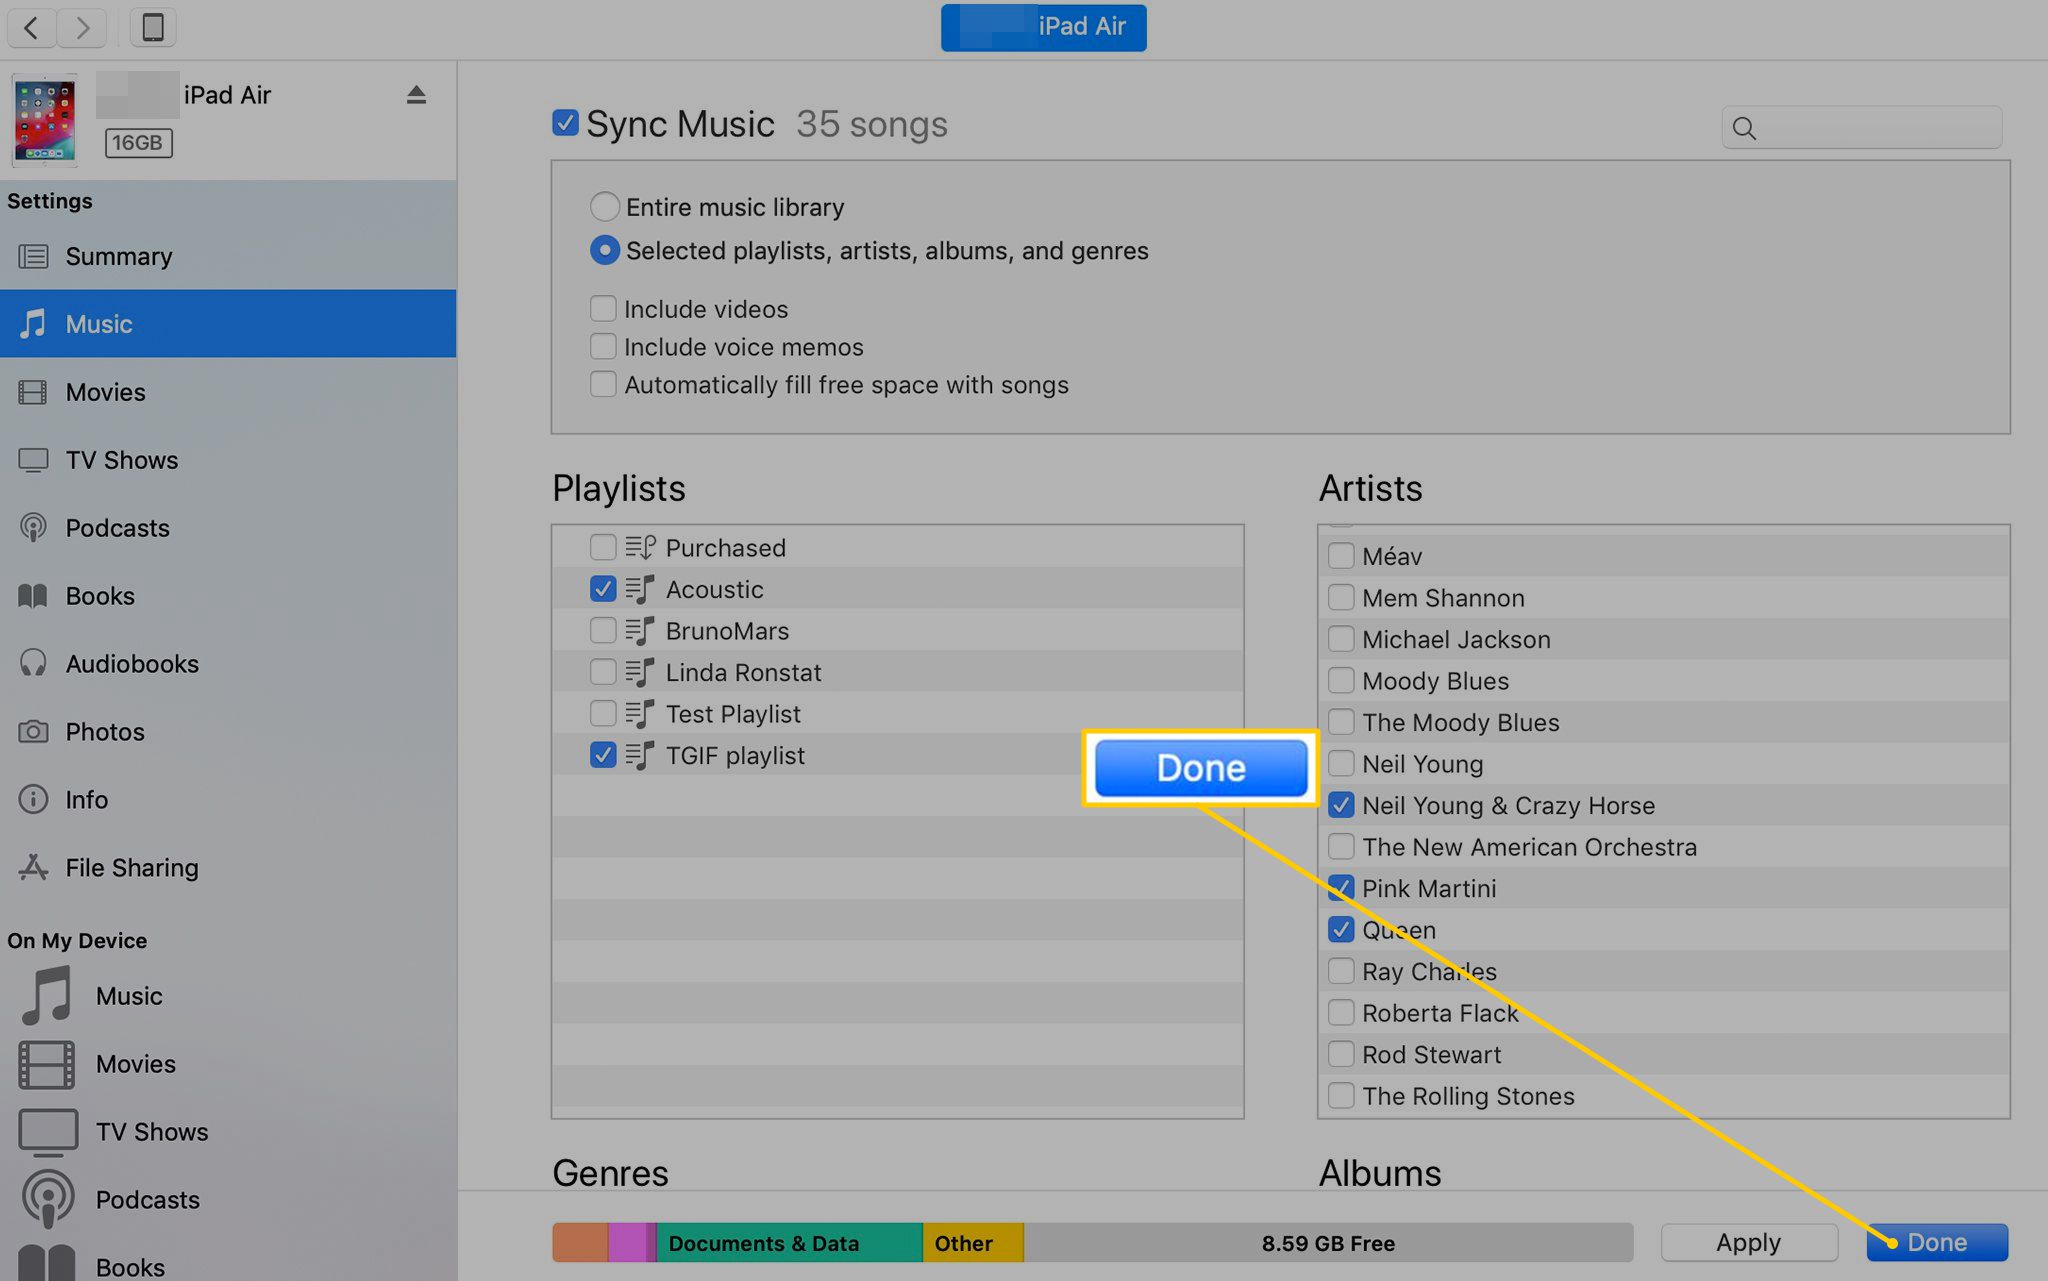Enable Automatically fill free space with songs
This screenshot has height=1281, width=2048.
603,384
